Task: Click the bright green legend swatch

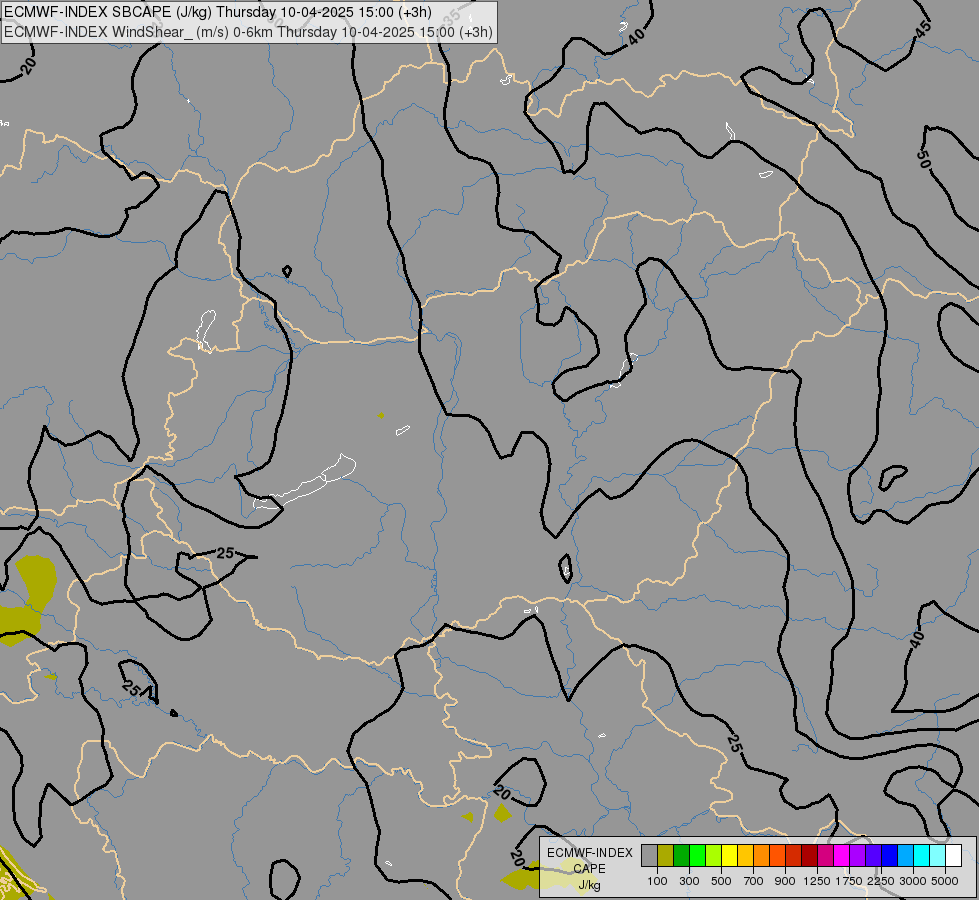Action: point(697,856)
